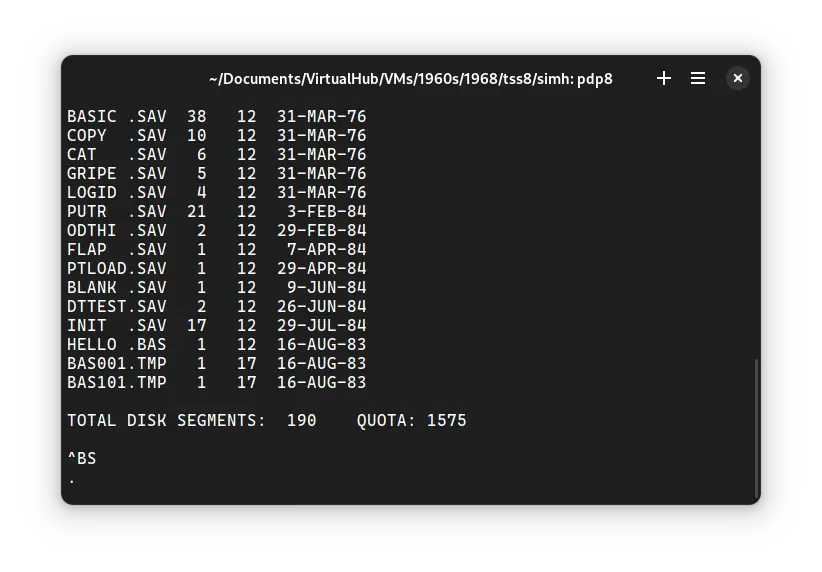Click the ^BS command line

(x=82, y=459)
